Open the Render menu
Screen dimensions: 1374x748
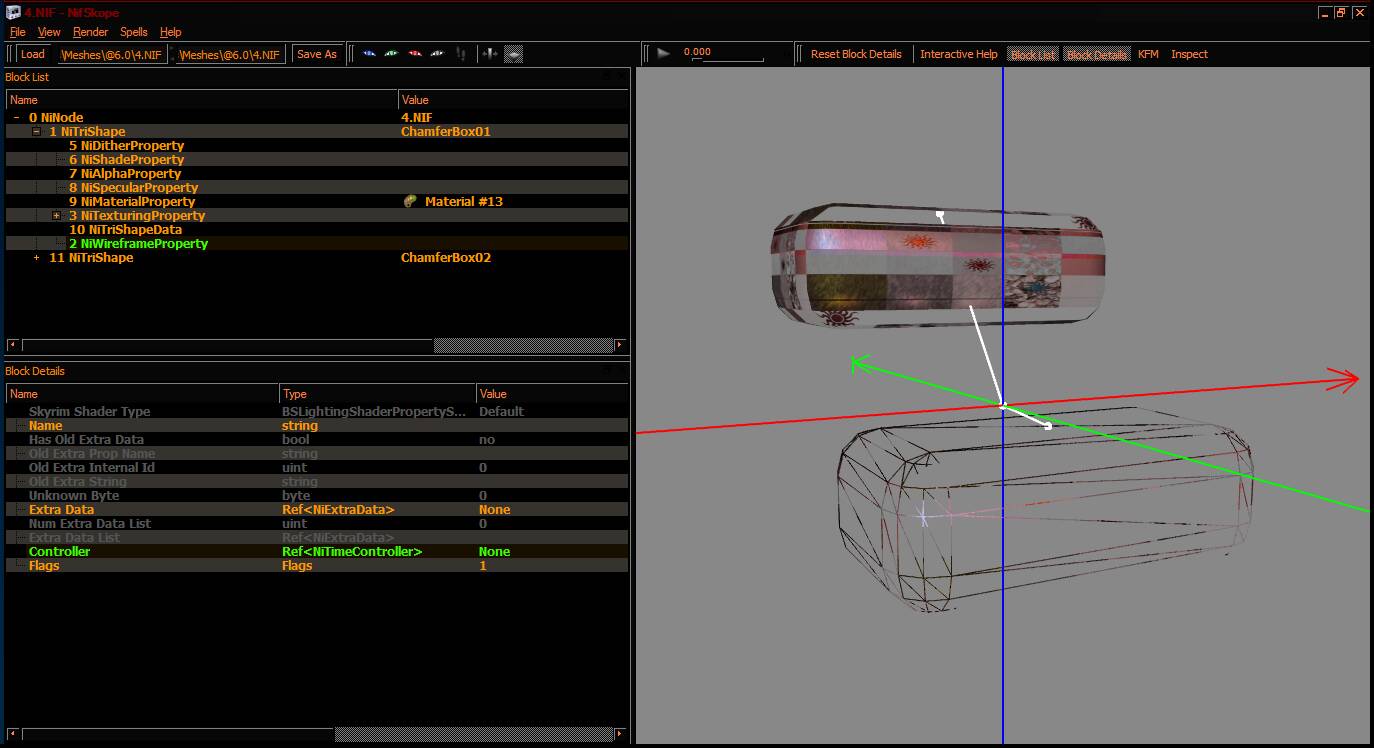90,32
